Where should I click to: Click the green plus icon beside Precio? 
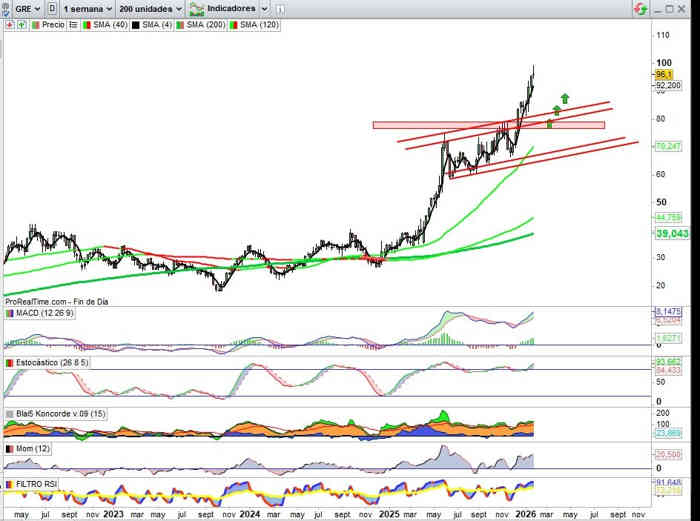[x=20, y=24]
